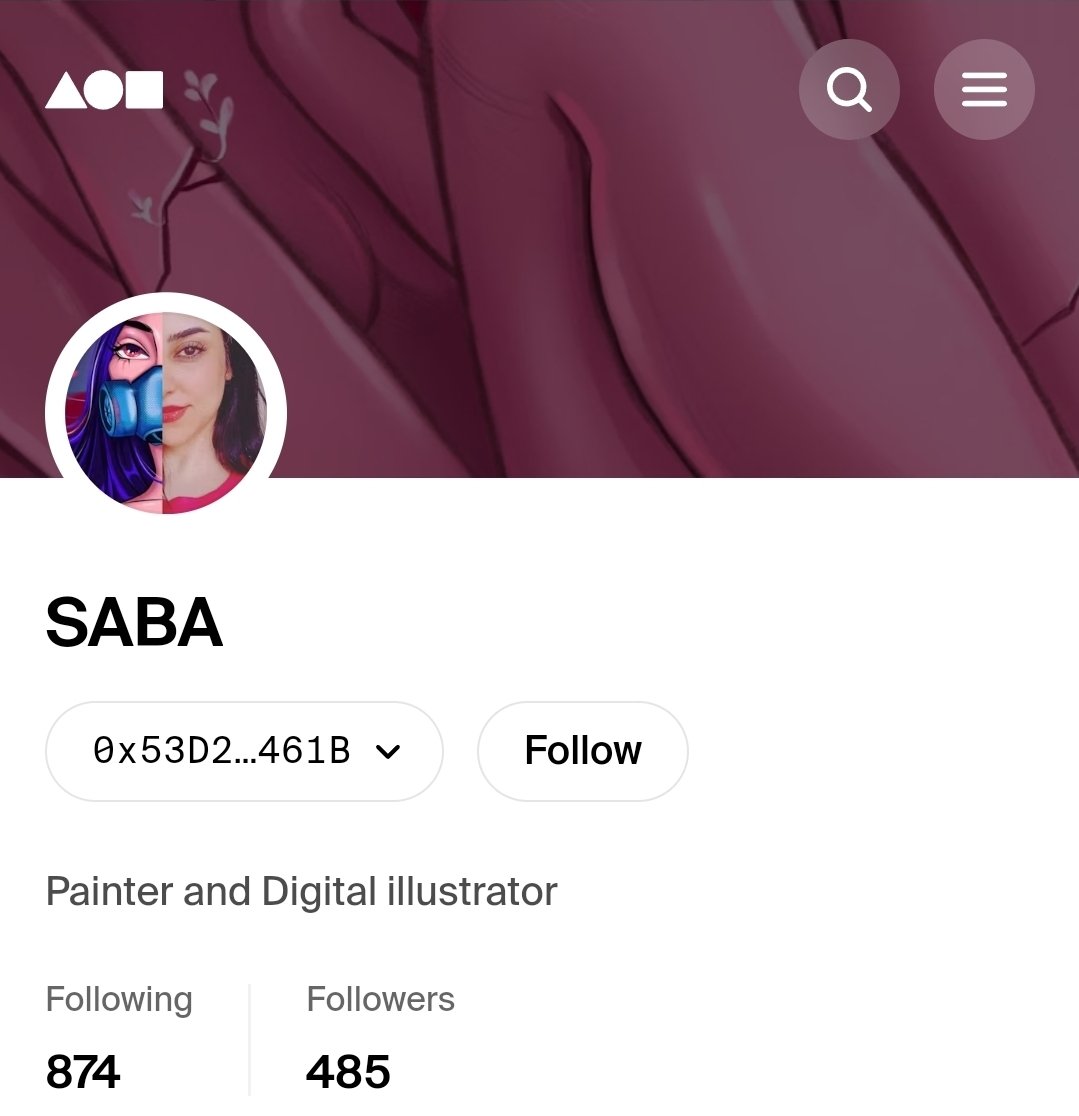
Task: Click the circle shape in the logo
Action: pos(104,90)
